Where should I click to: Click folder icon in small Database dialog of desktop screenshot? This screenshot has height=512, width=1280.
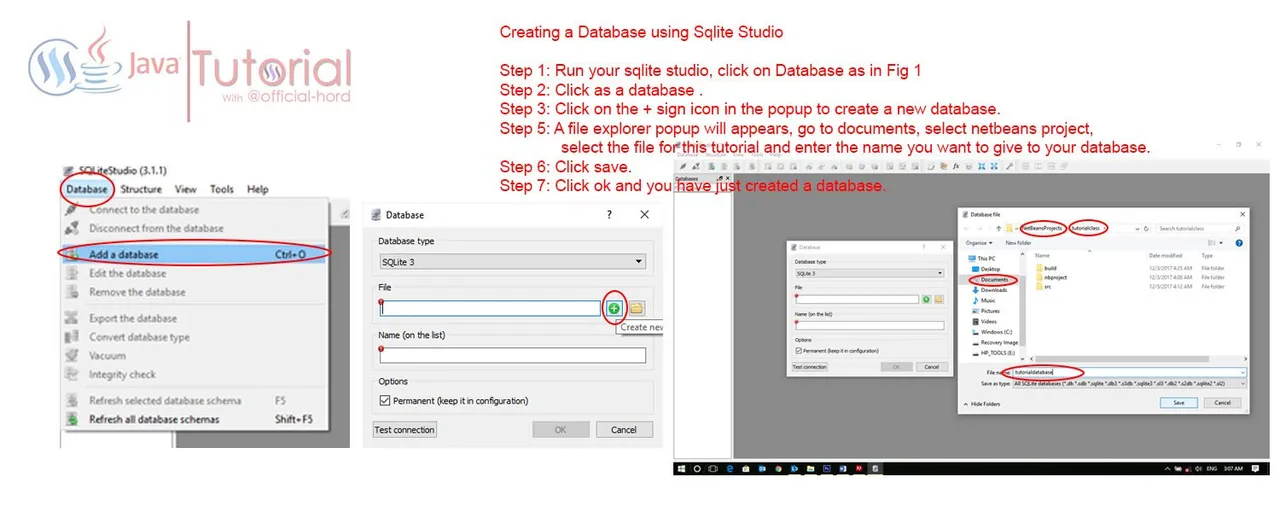tap(939, 299)
